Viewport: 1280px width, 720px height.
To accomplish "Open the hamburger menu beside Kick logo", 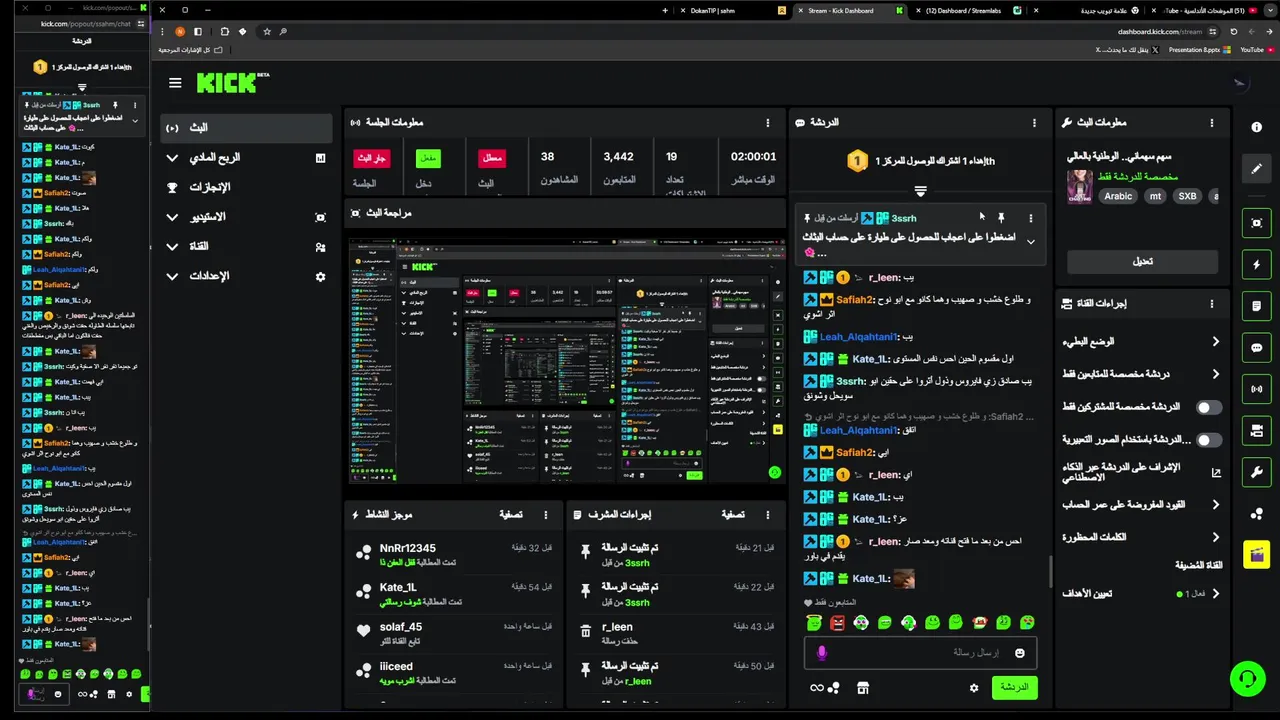I will [175, 83].
